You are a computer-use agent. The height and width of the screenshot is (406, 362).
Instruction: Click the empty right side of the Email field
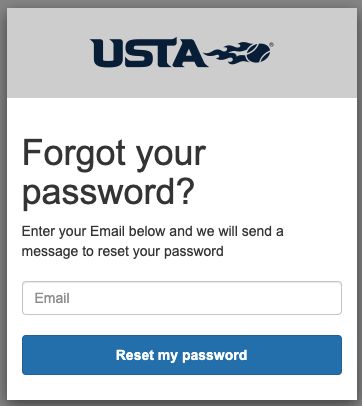point(267,298)
